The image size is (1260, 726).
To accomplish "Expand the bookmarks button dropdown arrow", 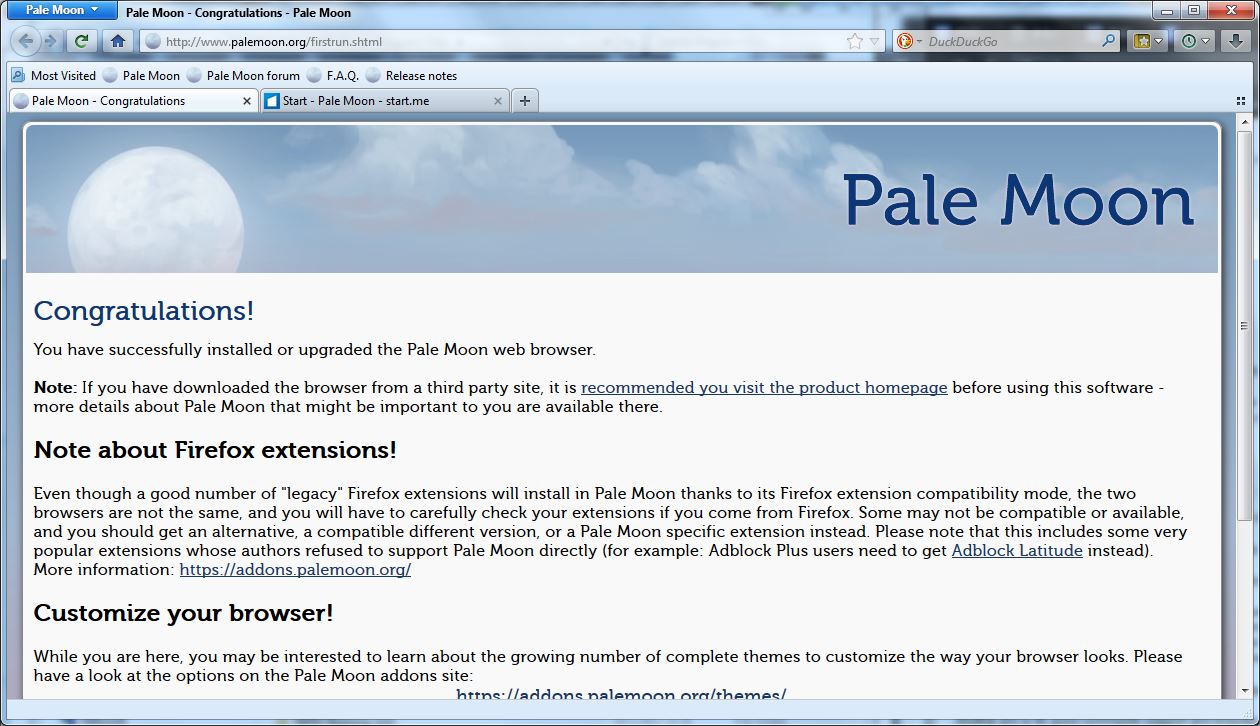I will 1159,42.
